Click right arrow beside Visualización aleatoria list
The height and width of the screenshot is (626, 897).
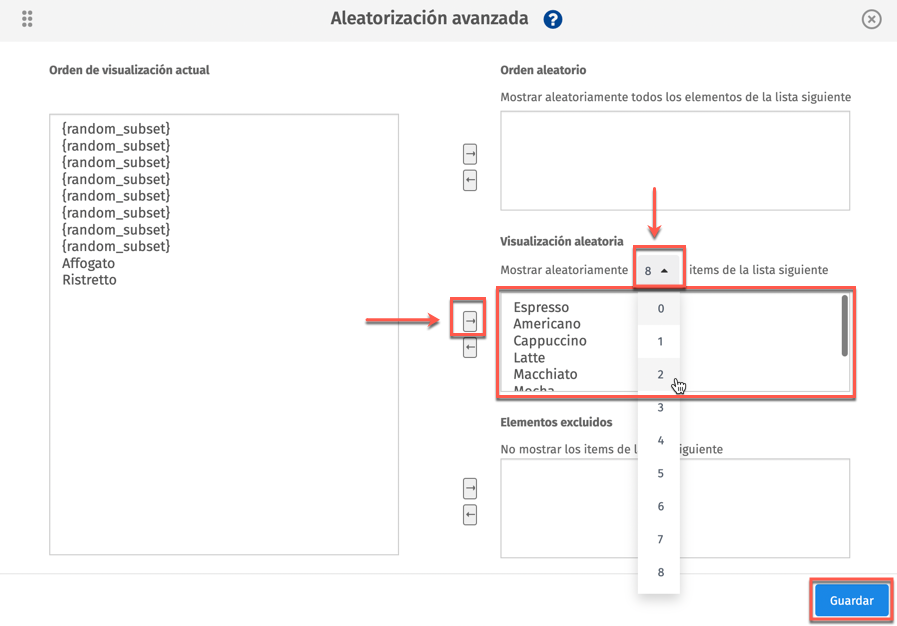[470, 321]
